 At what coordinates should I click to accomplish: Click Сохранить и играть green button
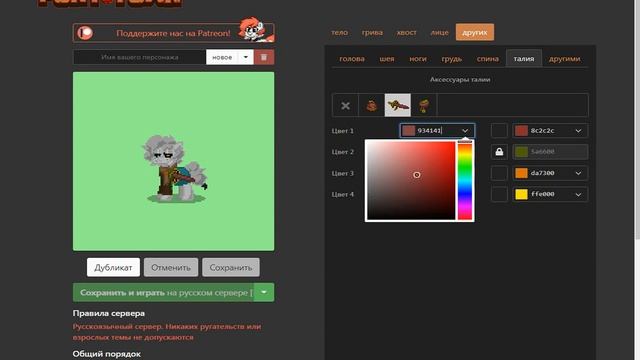pyautogui.click(x=163, y=292)
